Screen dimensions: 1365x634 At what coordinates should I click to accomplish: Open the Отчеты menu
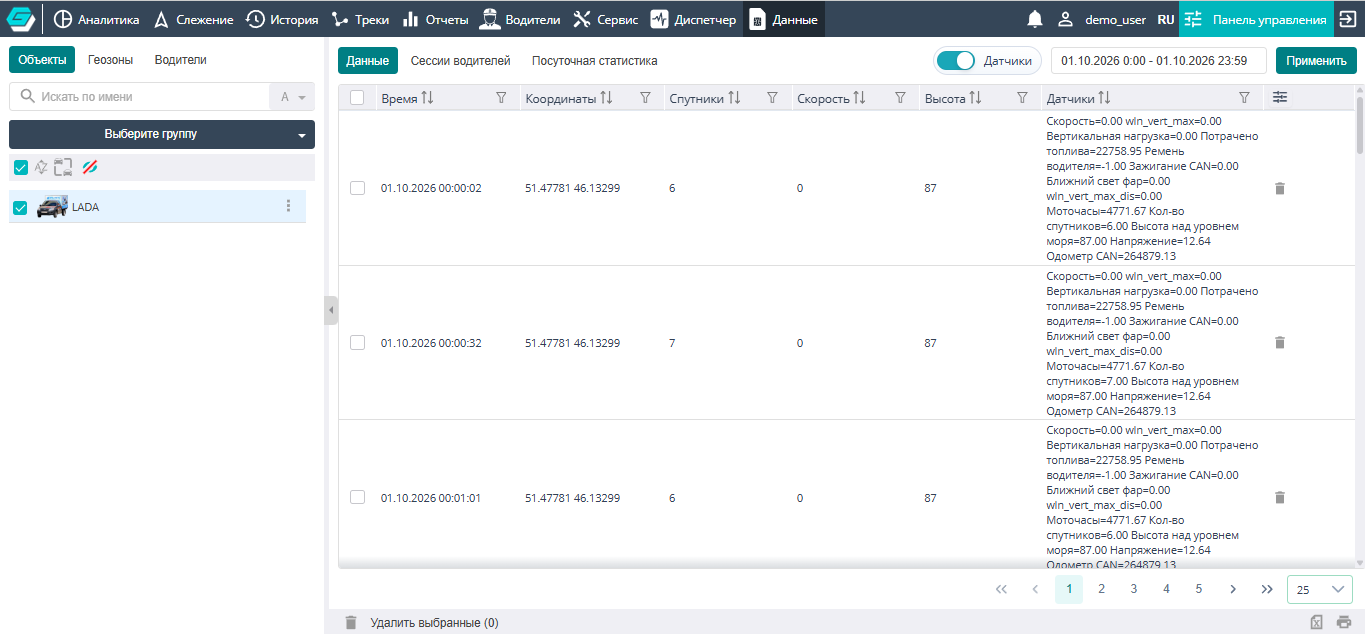435,19
